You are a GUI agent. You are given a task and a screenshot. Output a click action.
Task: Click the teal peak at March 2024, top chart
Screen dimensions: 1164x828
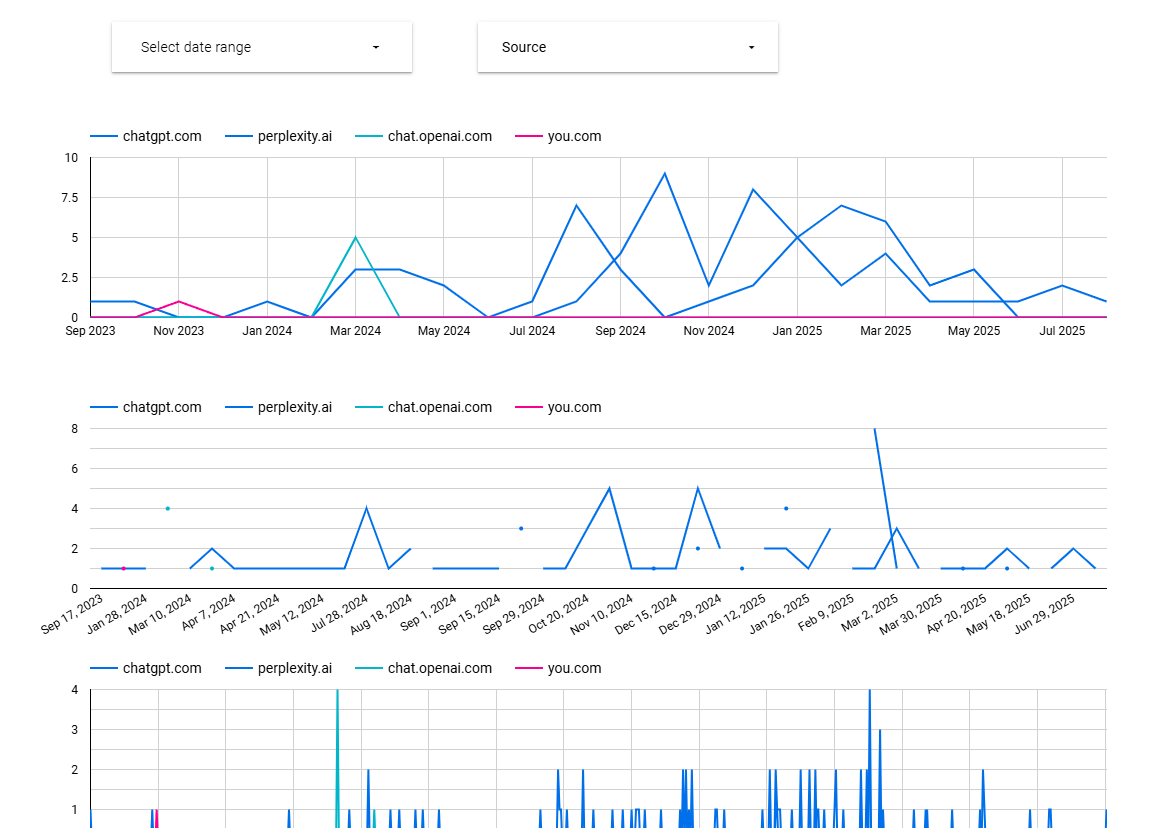click(355, 238)
